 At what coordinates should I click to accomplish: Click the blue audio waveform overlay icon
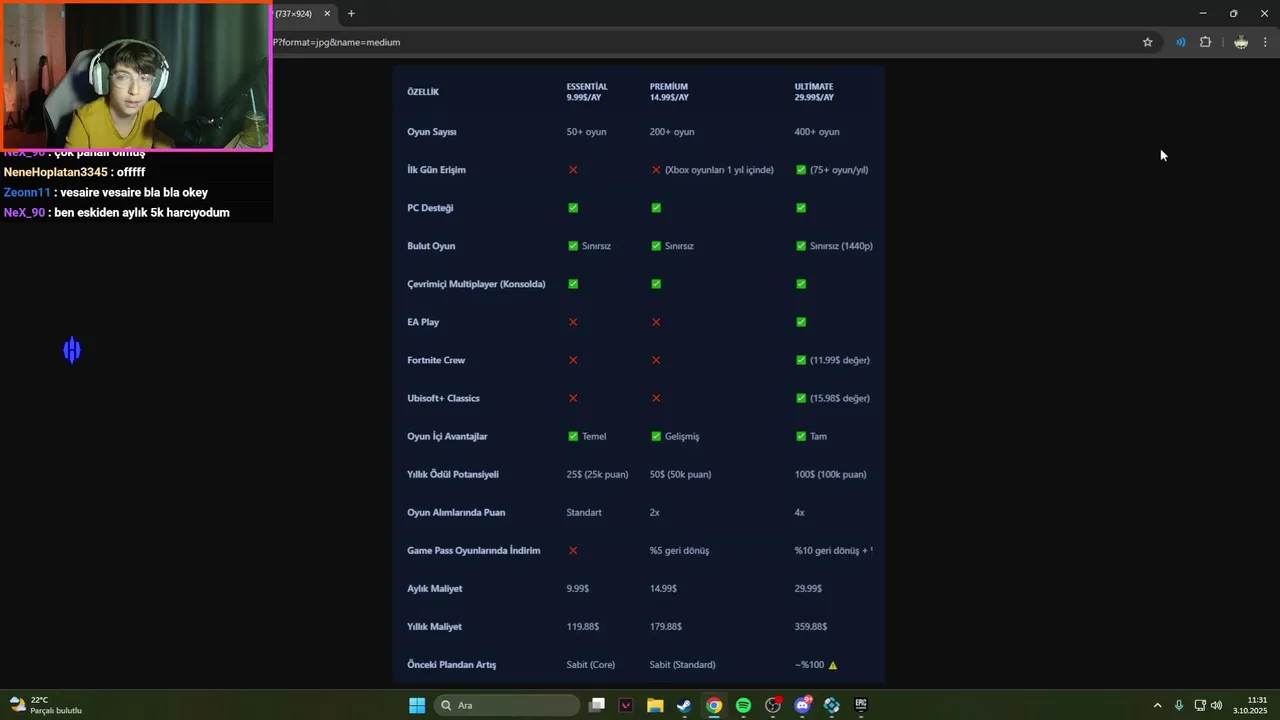(x=72, y=350)
